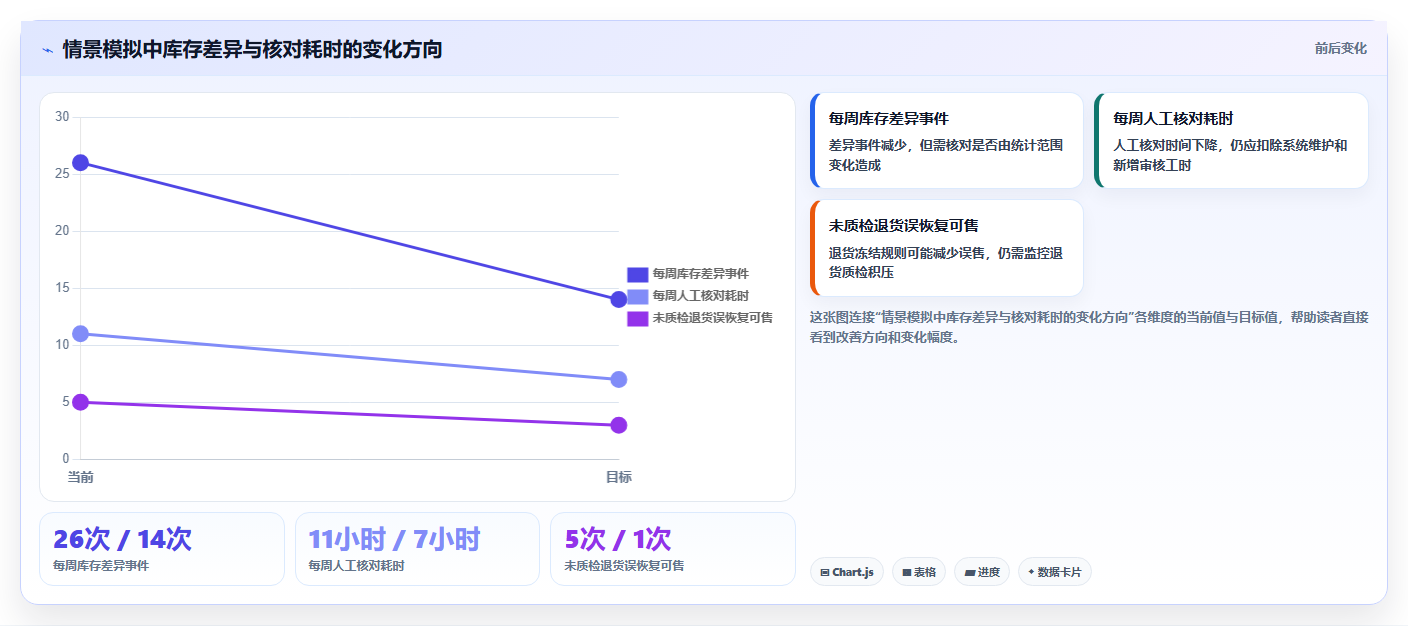
Task: Click y-axis label 15
Action: [62, 288]
